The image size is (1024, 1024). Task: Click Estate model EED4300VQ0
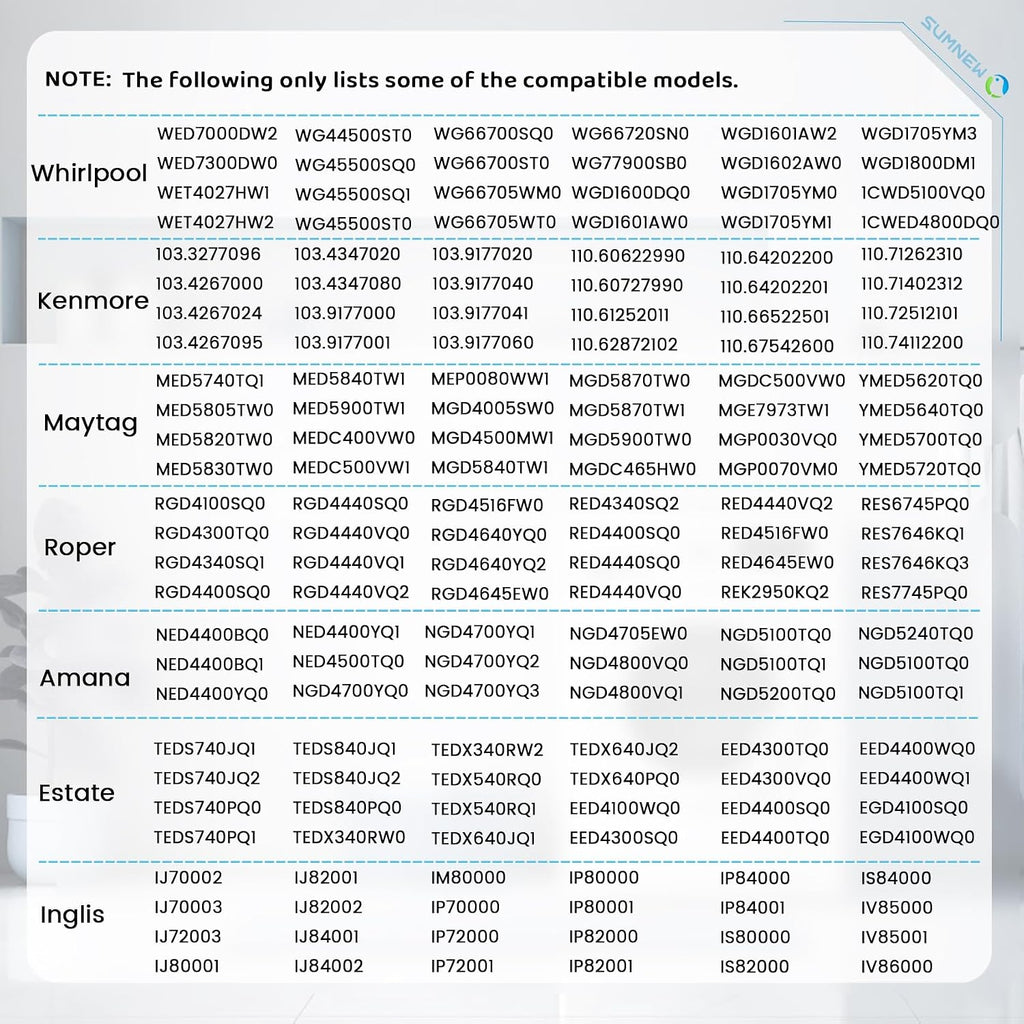click(x=775, y=778)
